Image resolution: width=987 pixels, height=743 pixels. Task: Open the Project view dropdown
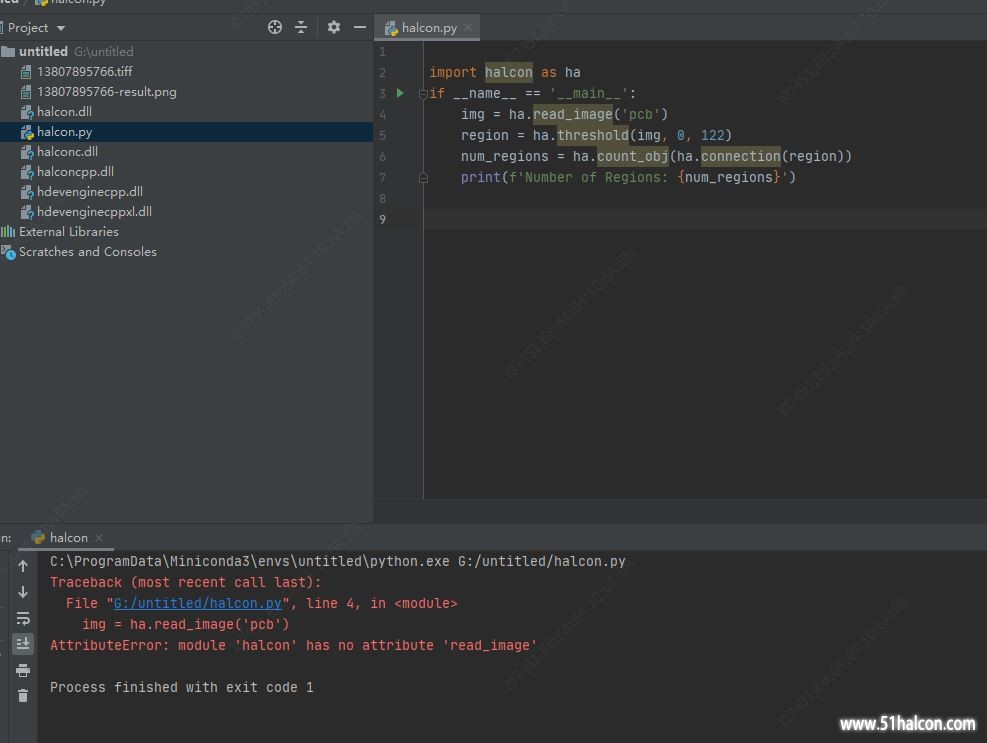coord(61,28)
